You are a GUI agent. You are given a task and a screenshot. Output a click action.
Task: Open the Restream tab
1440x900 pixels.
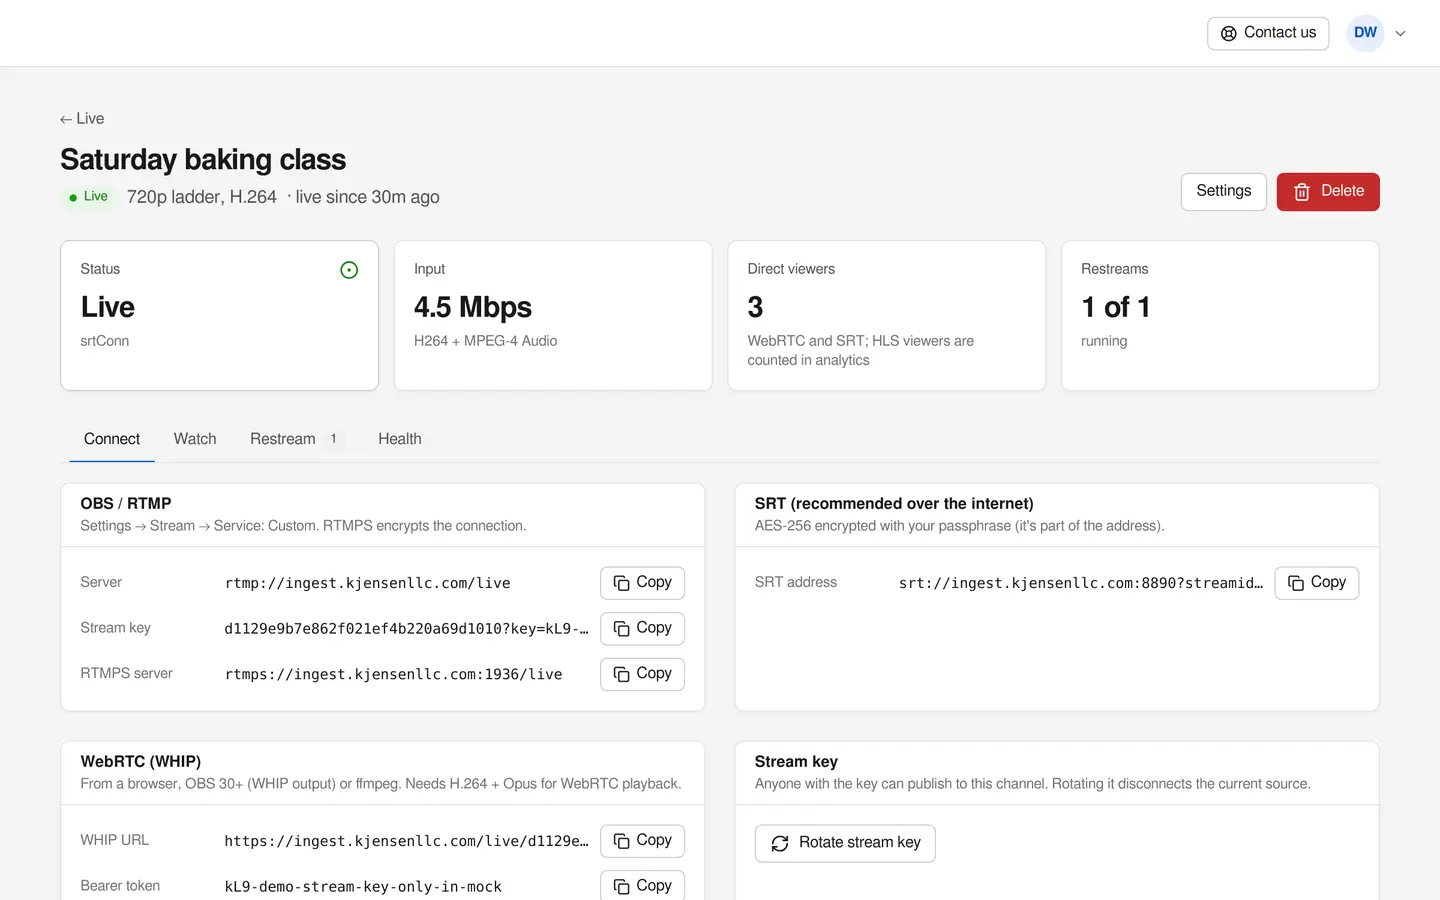(x=296, y=439)
